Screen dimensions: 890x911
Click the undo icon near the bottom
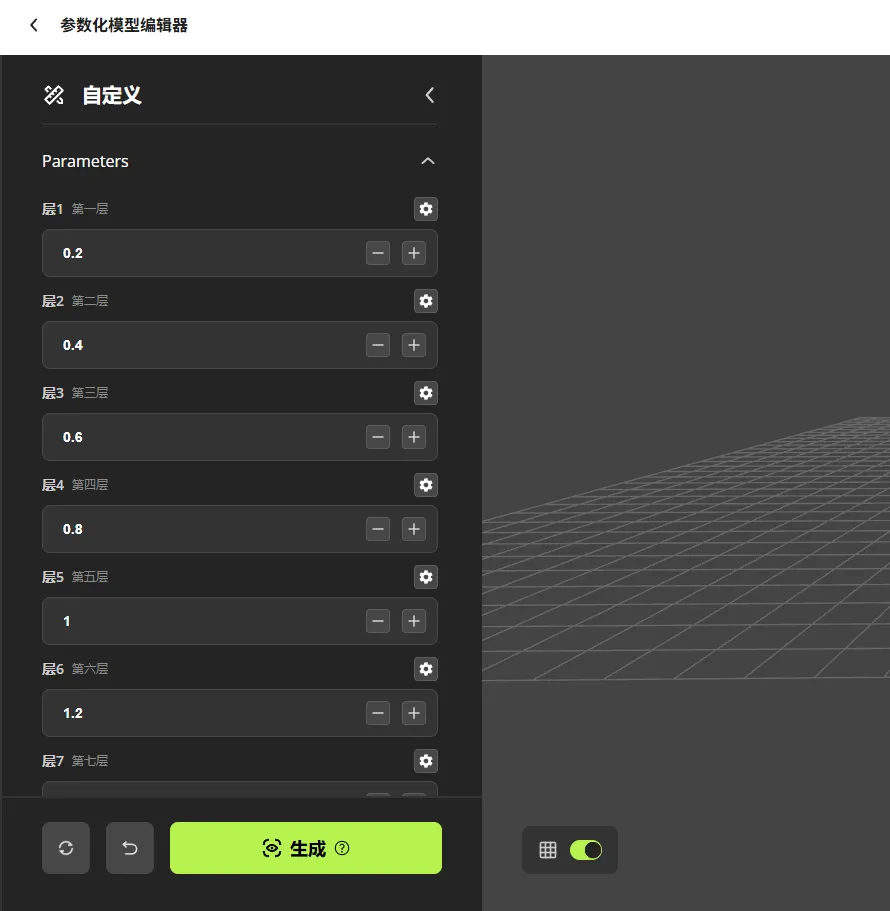129,847
